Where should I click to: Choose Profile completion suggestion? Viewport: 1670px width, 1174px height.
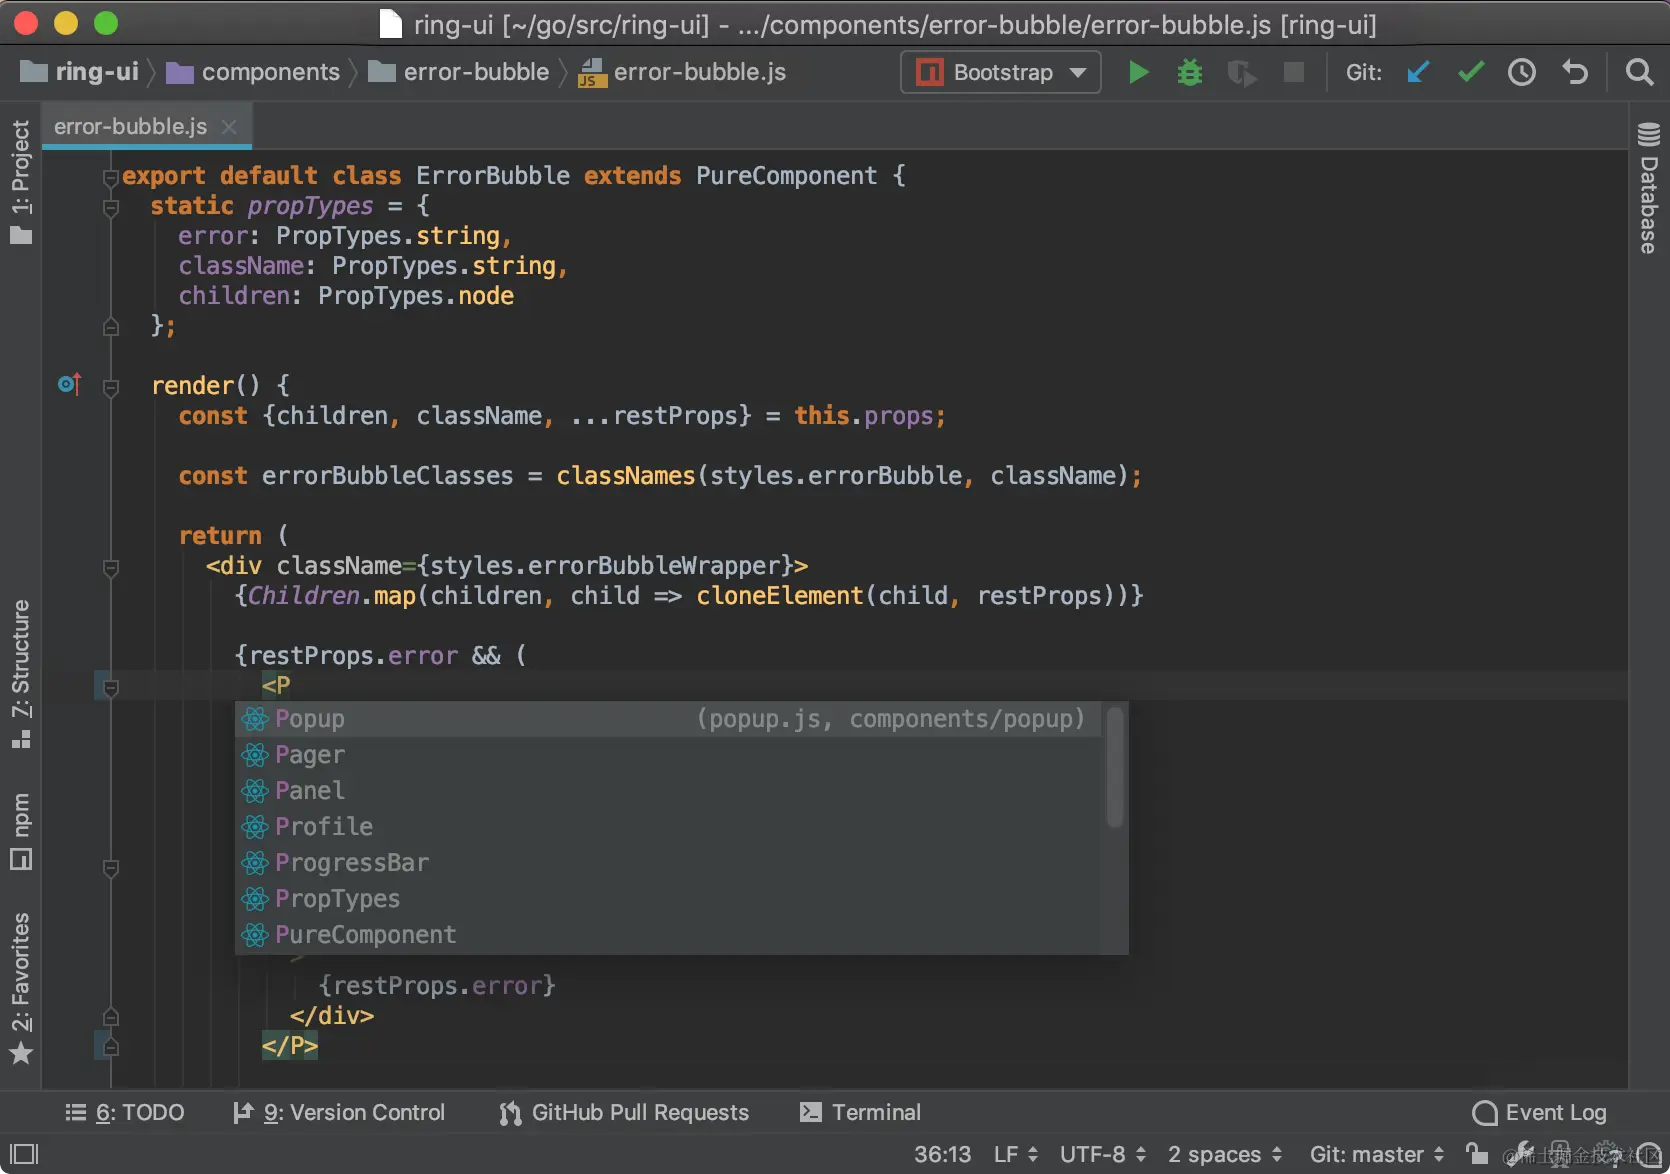coord(668,827)
